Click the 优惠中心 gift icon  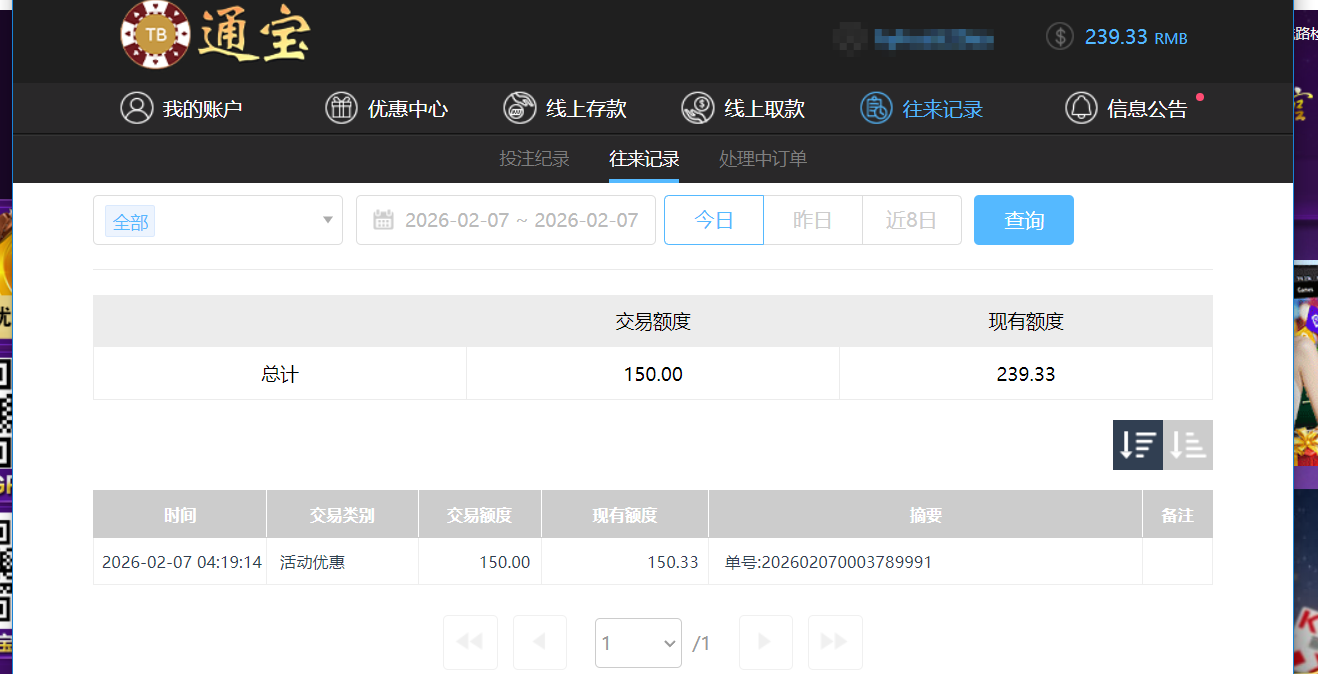[341, 108]
